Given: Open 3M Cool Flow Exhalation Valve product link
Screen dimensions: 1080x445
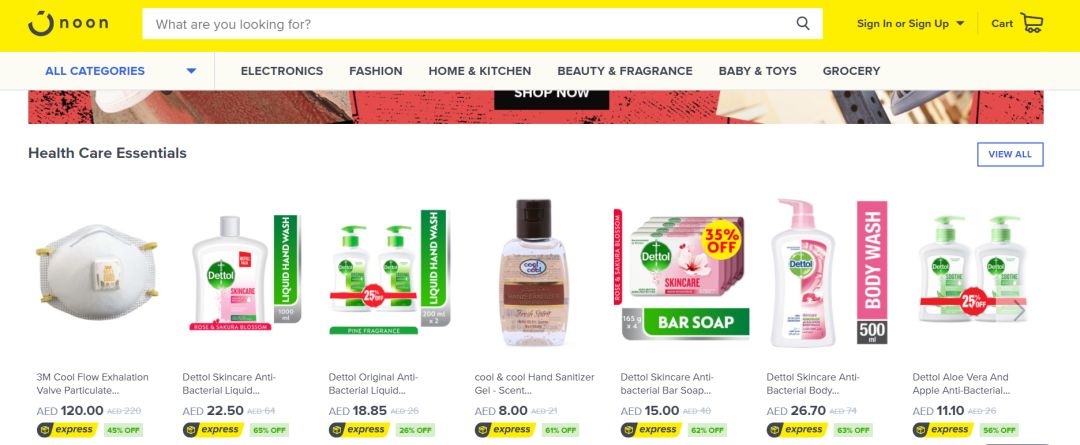Looking at the screenshot, I should pos(92,384).
